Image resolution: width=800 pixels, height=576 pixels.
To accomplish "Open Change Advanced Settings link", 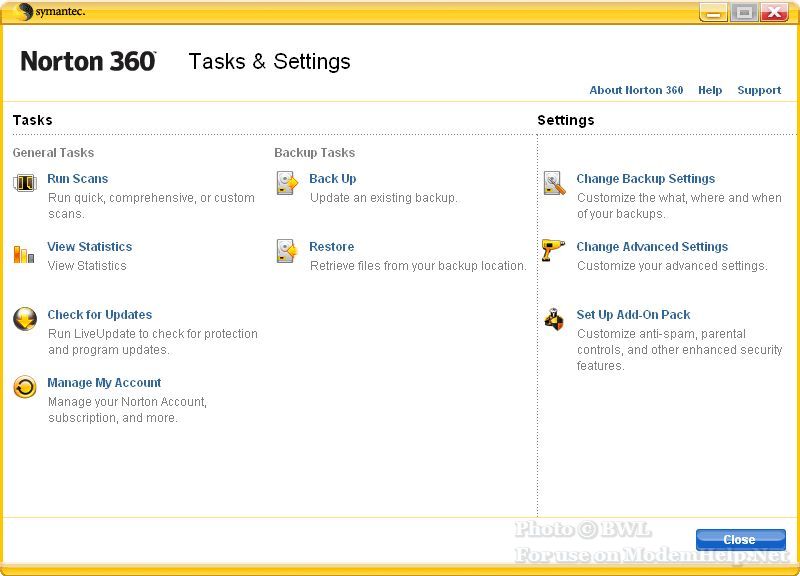I will tap(652, 246).
